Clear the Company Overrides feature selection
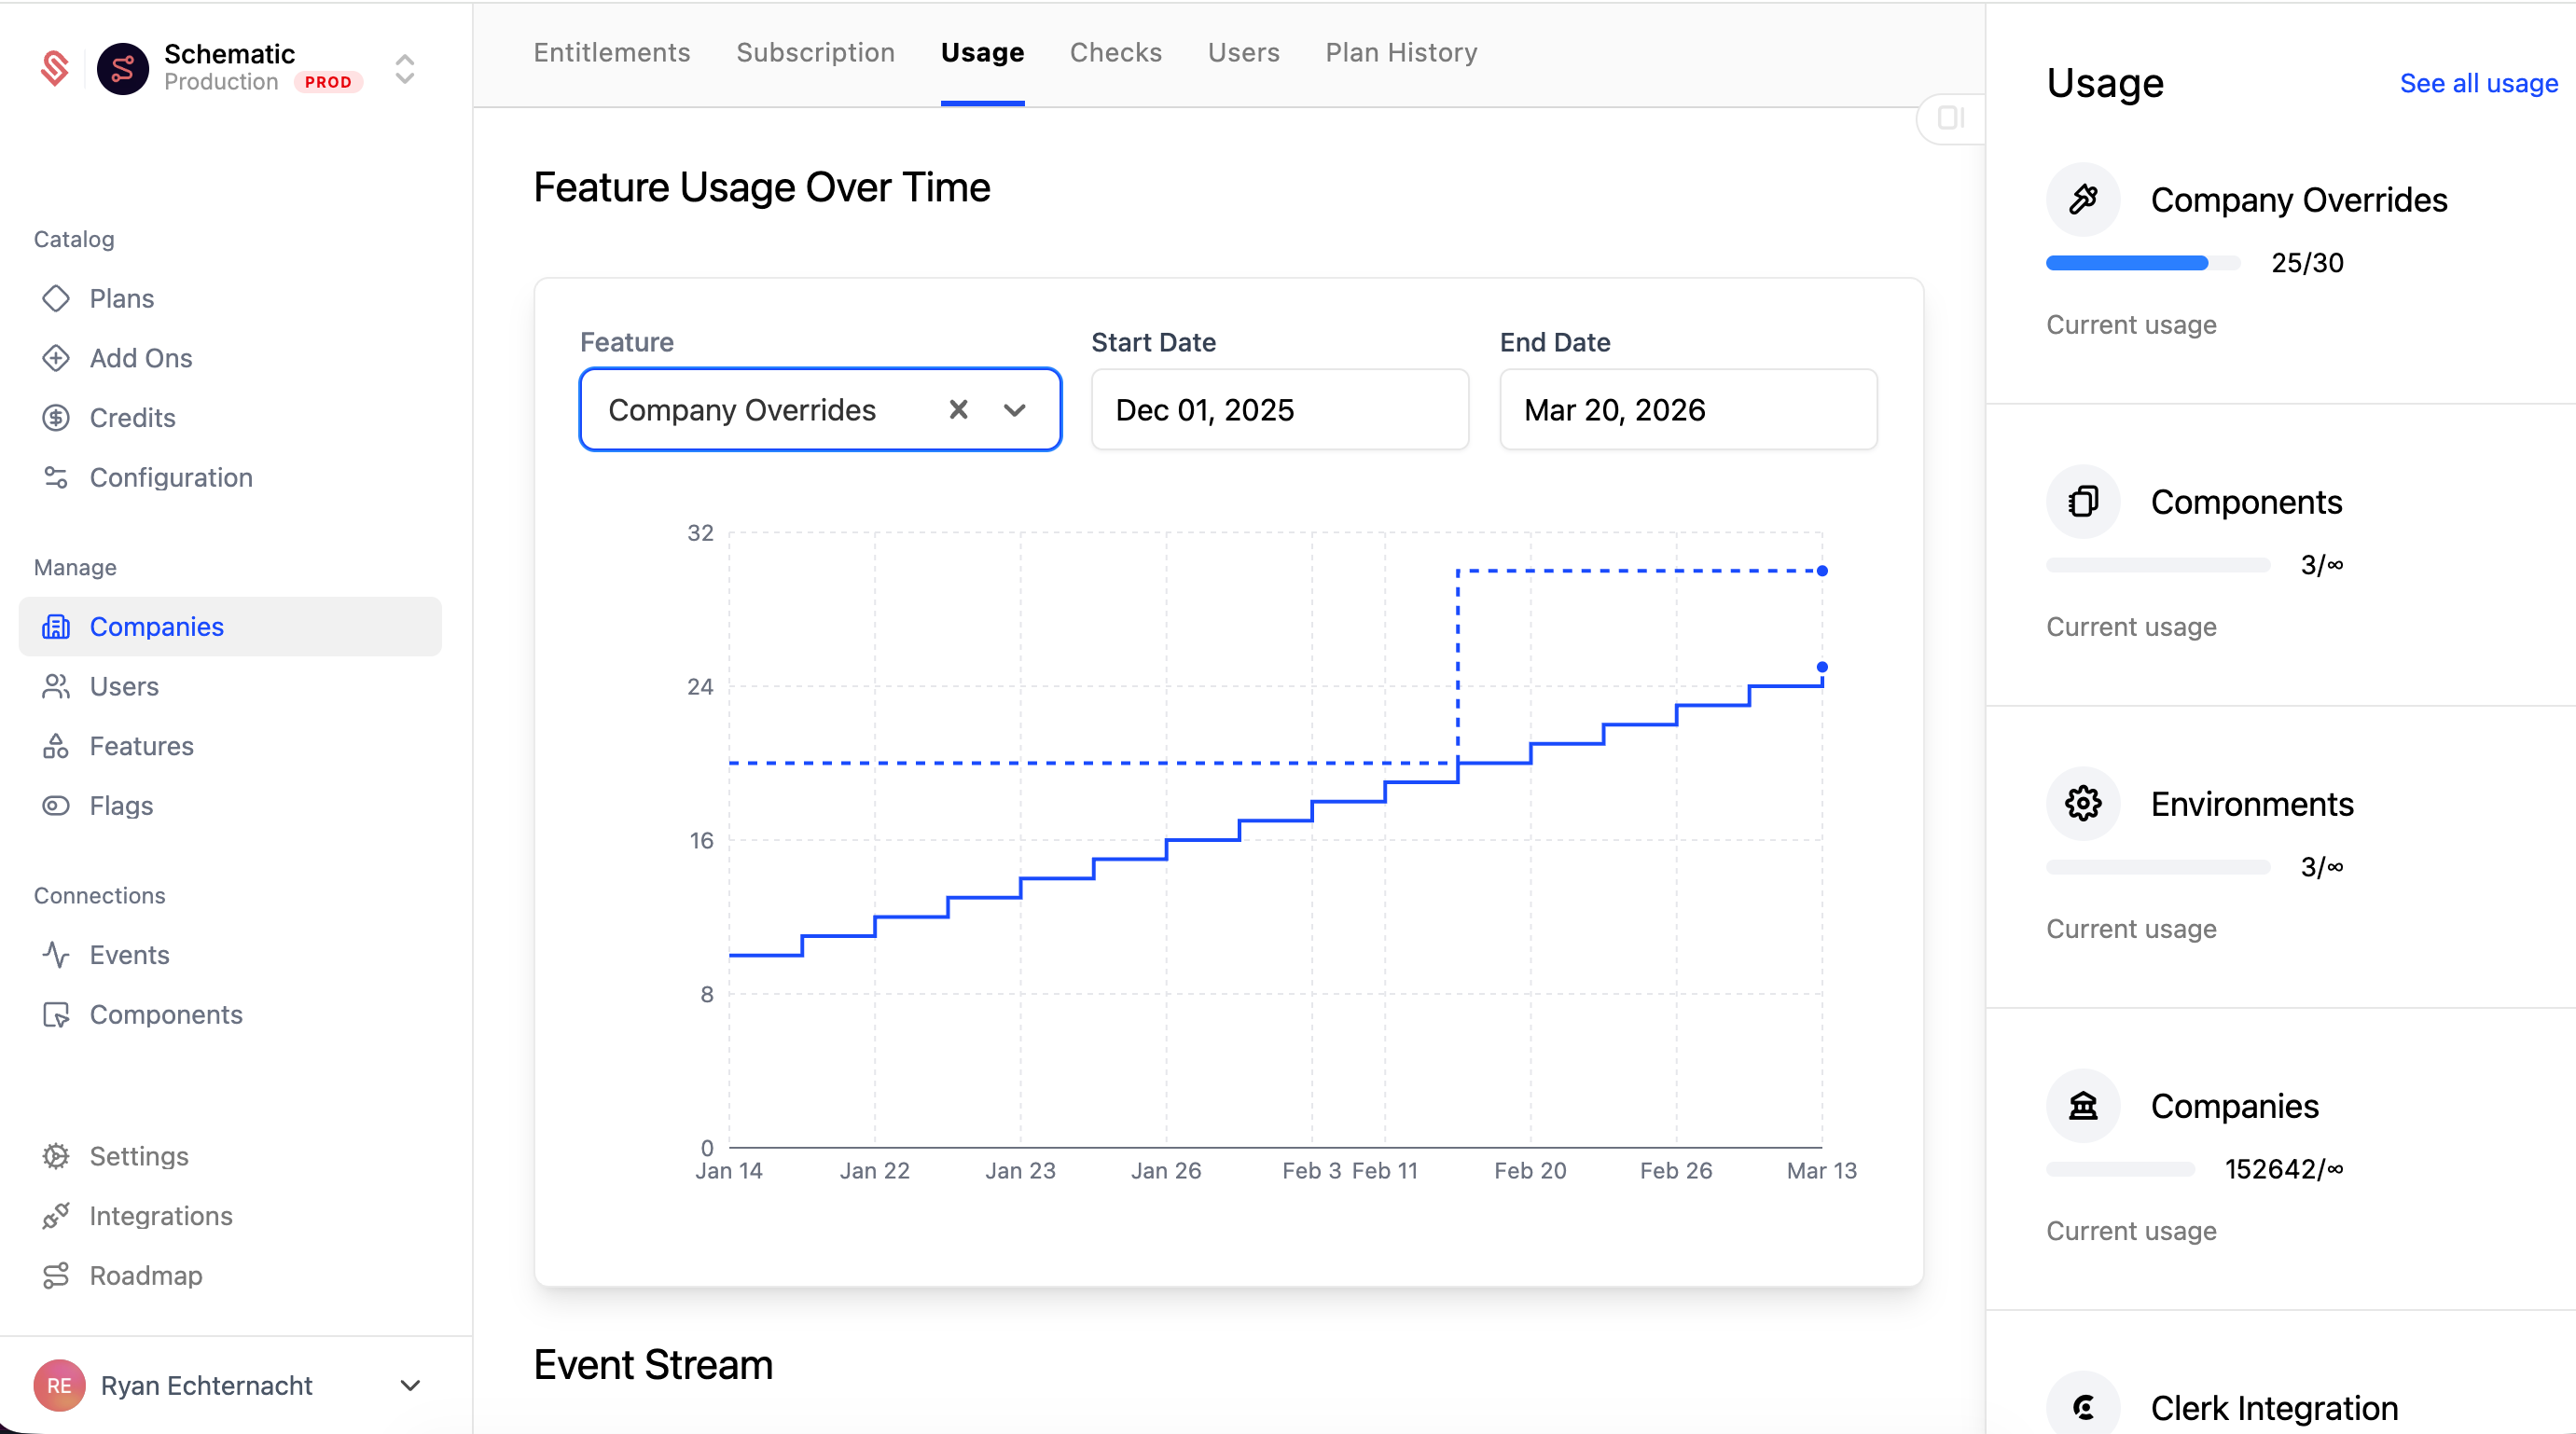 [958, 410]
